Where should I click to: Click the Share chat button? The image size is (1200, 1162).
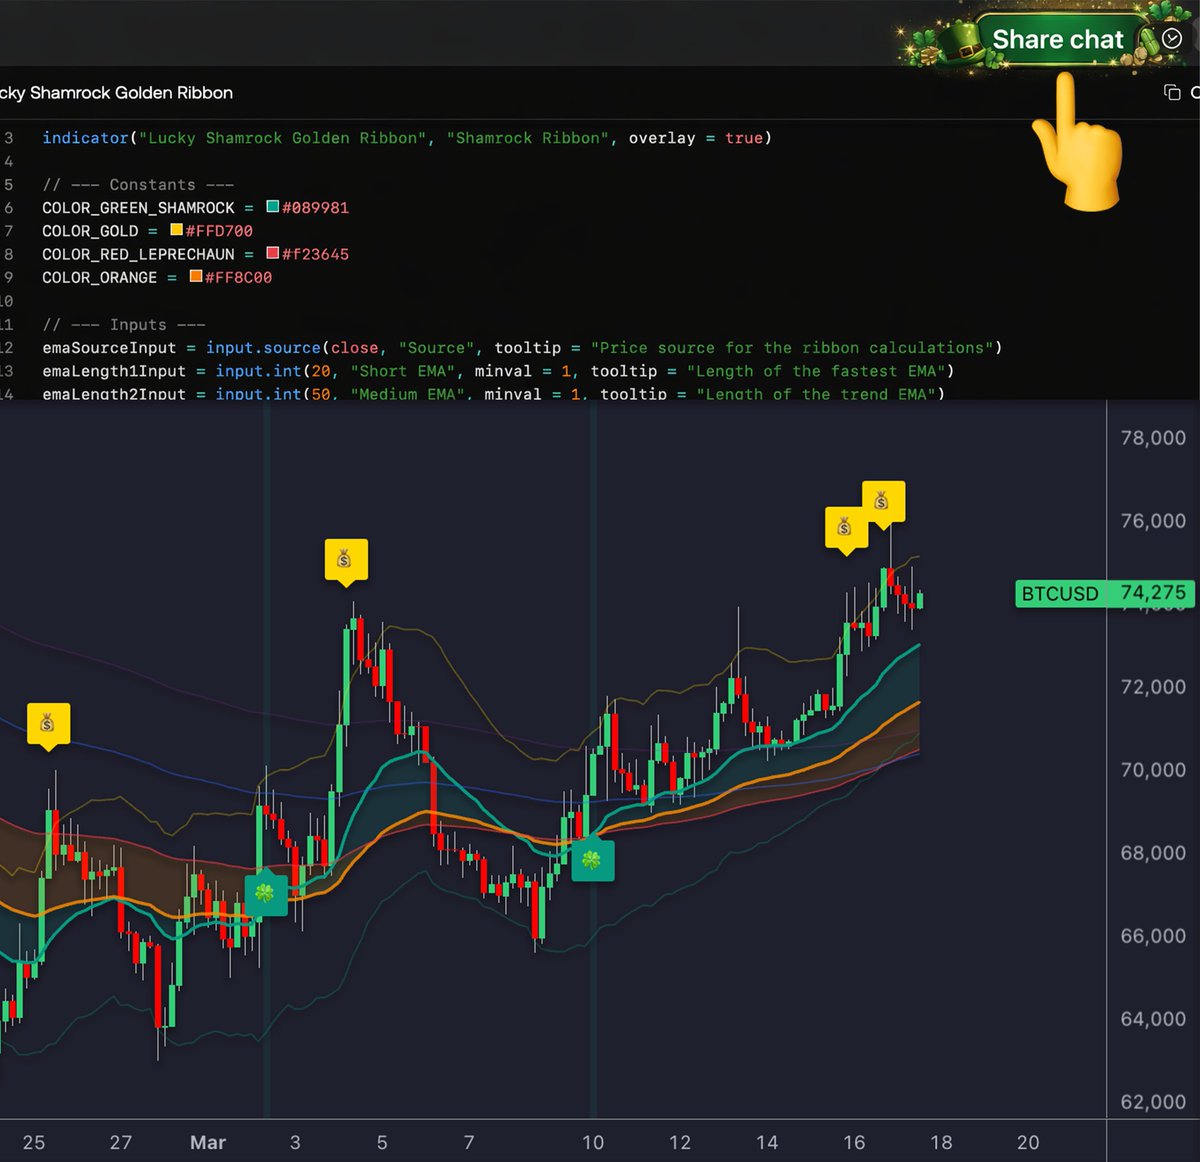pos(1058,39)
